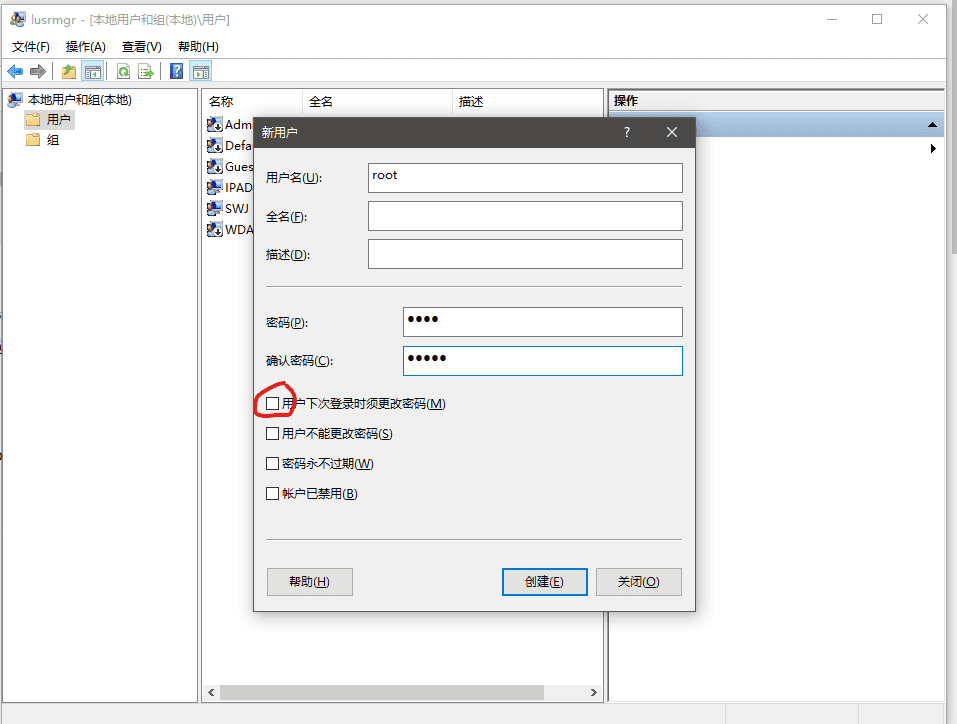
Task: Tick the 帐户已禁用 checkbox
Action: coord(272,494)
